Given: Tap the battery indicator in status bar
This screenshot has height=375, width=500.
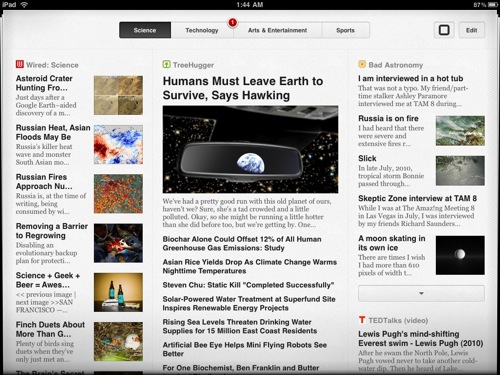Looking at the screenshot, I should click(x=493, y=5).
